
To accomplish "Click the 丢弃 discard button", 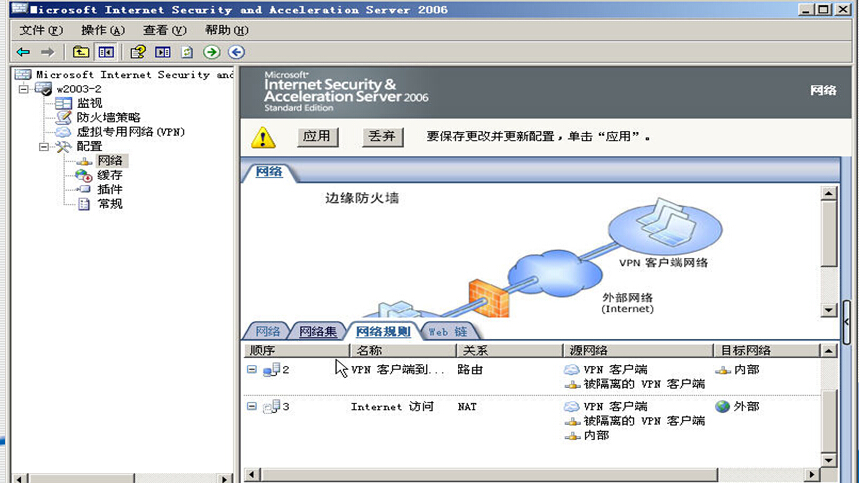I will pyautogui.click(x=381, y=137).
